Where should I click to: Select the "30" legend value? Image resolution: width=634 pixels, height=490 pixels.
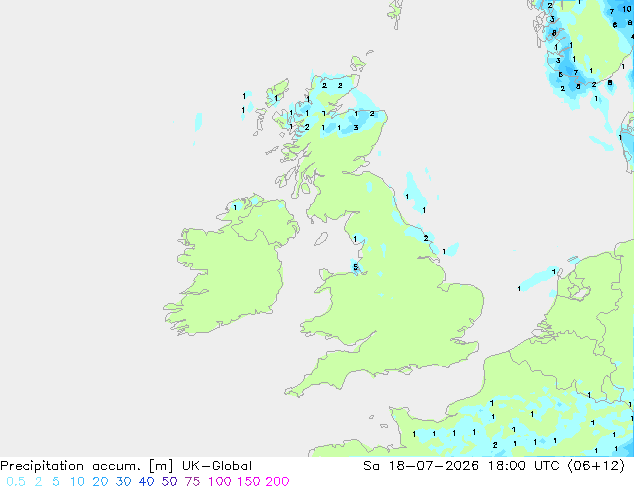[x=123, y=482]
